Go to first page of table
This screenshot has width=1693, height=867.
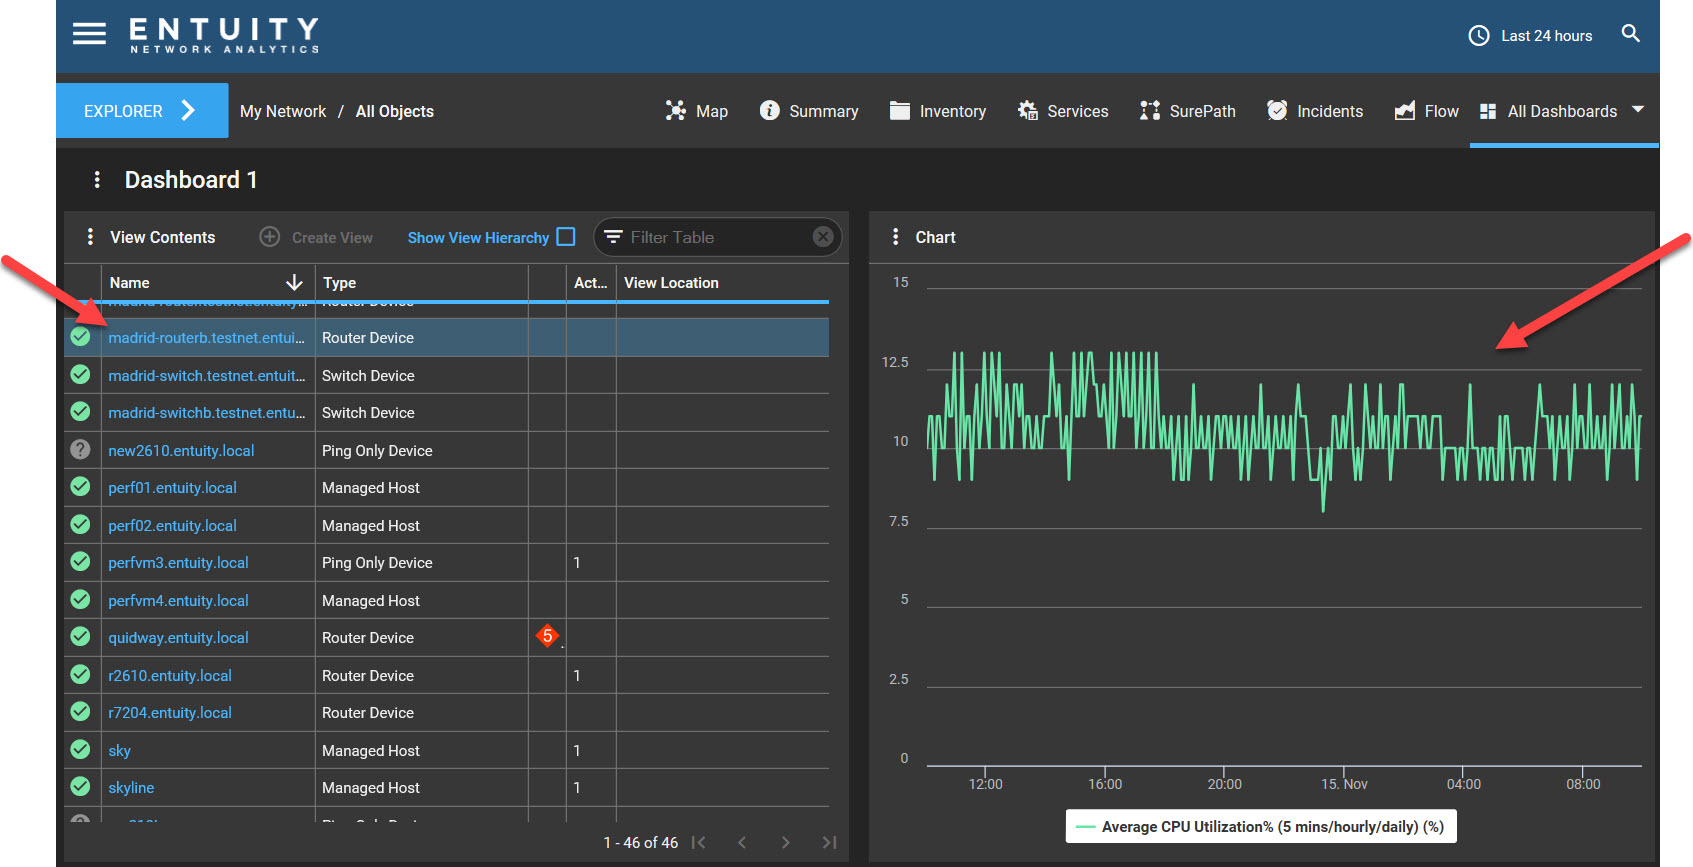pyautogui.click(x=699, y=843)
